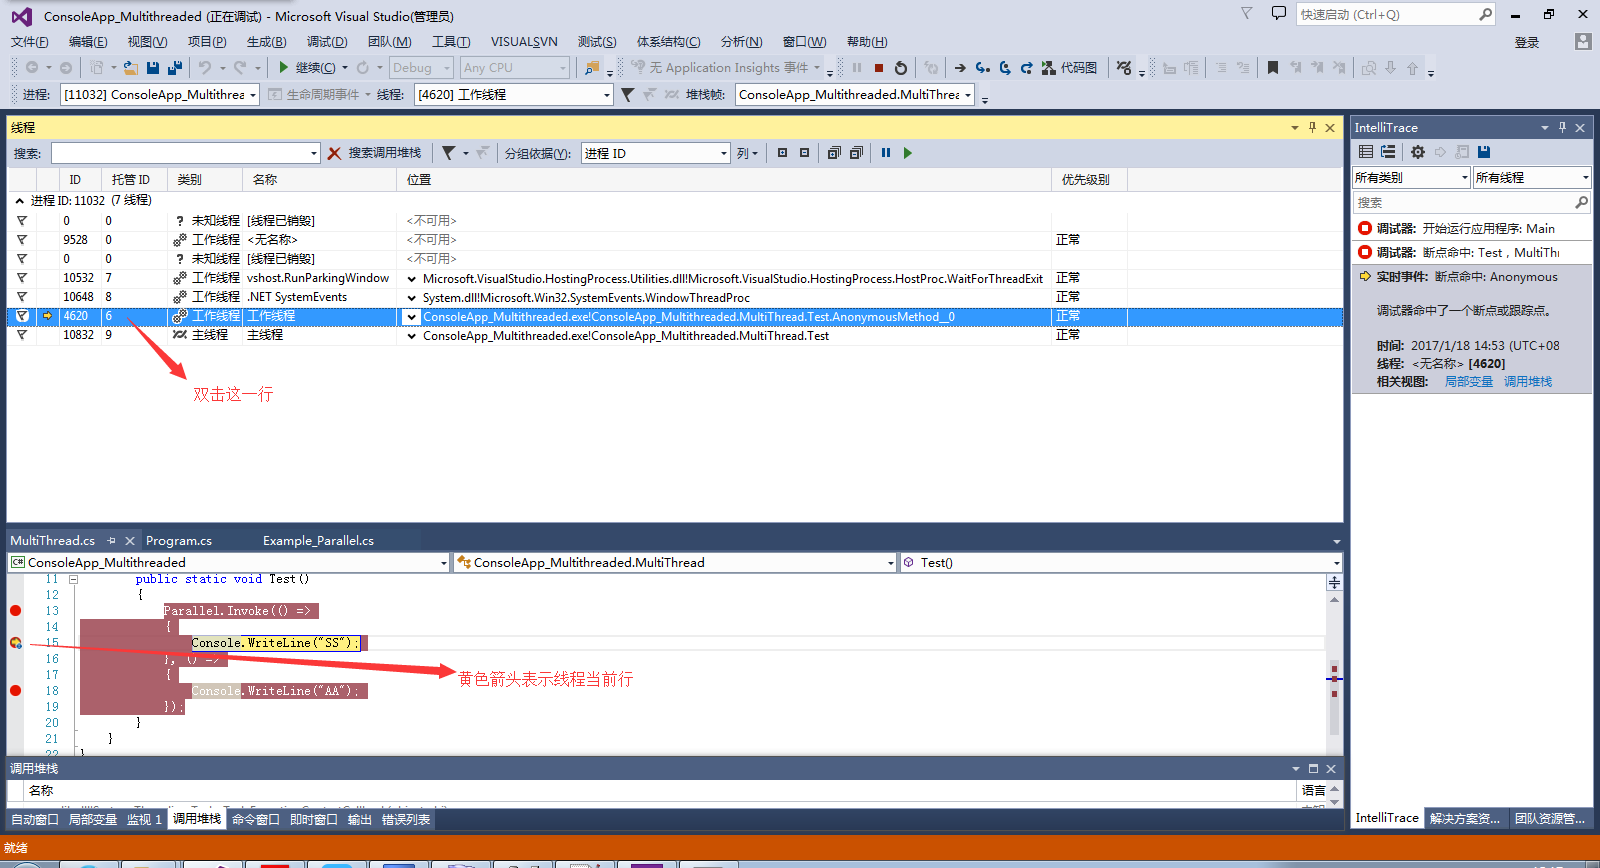Image resolution: width=1600 pixels, height=868 pixels.
Task: Click the 调用堆栈 link in IntelliTrace
Action: 1528,382
